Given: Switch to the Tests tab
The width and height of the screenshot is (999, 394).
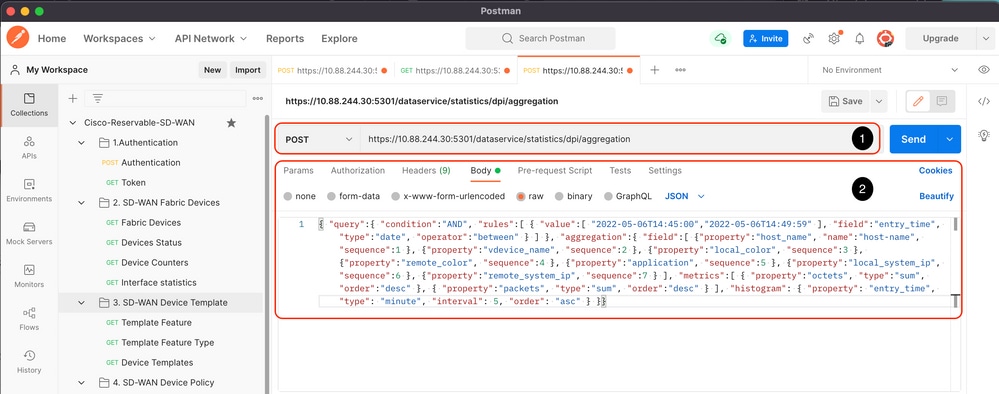Looking at the screenshot, I should [x=620, y=170].
